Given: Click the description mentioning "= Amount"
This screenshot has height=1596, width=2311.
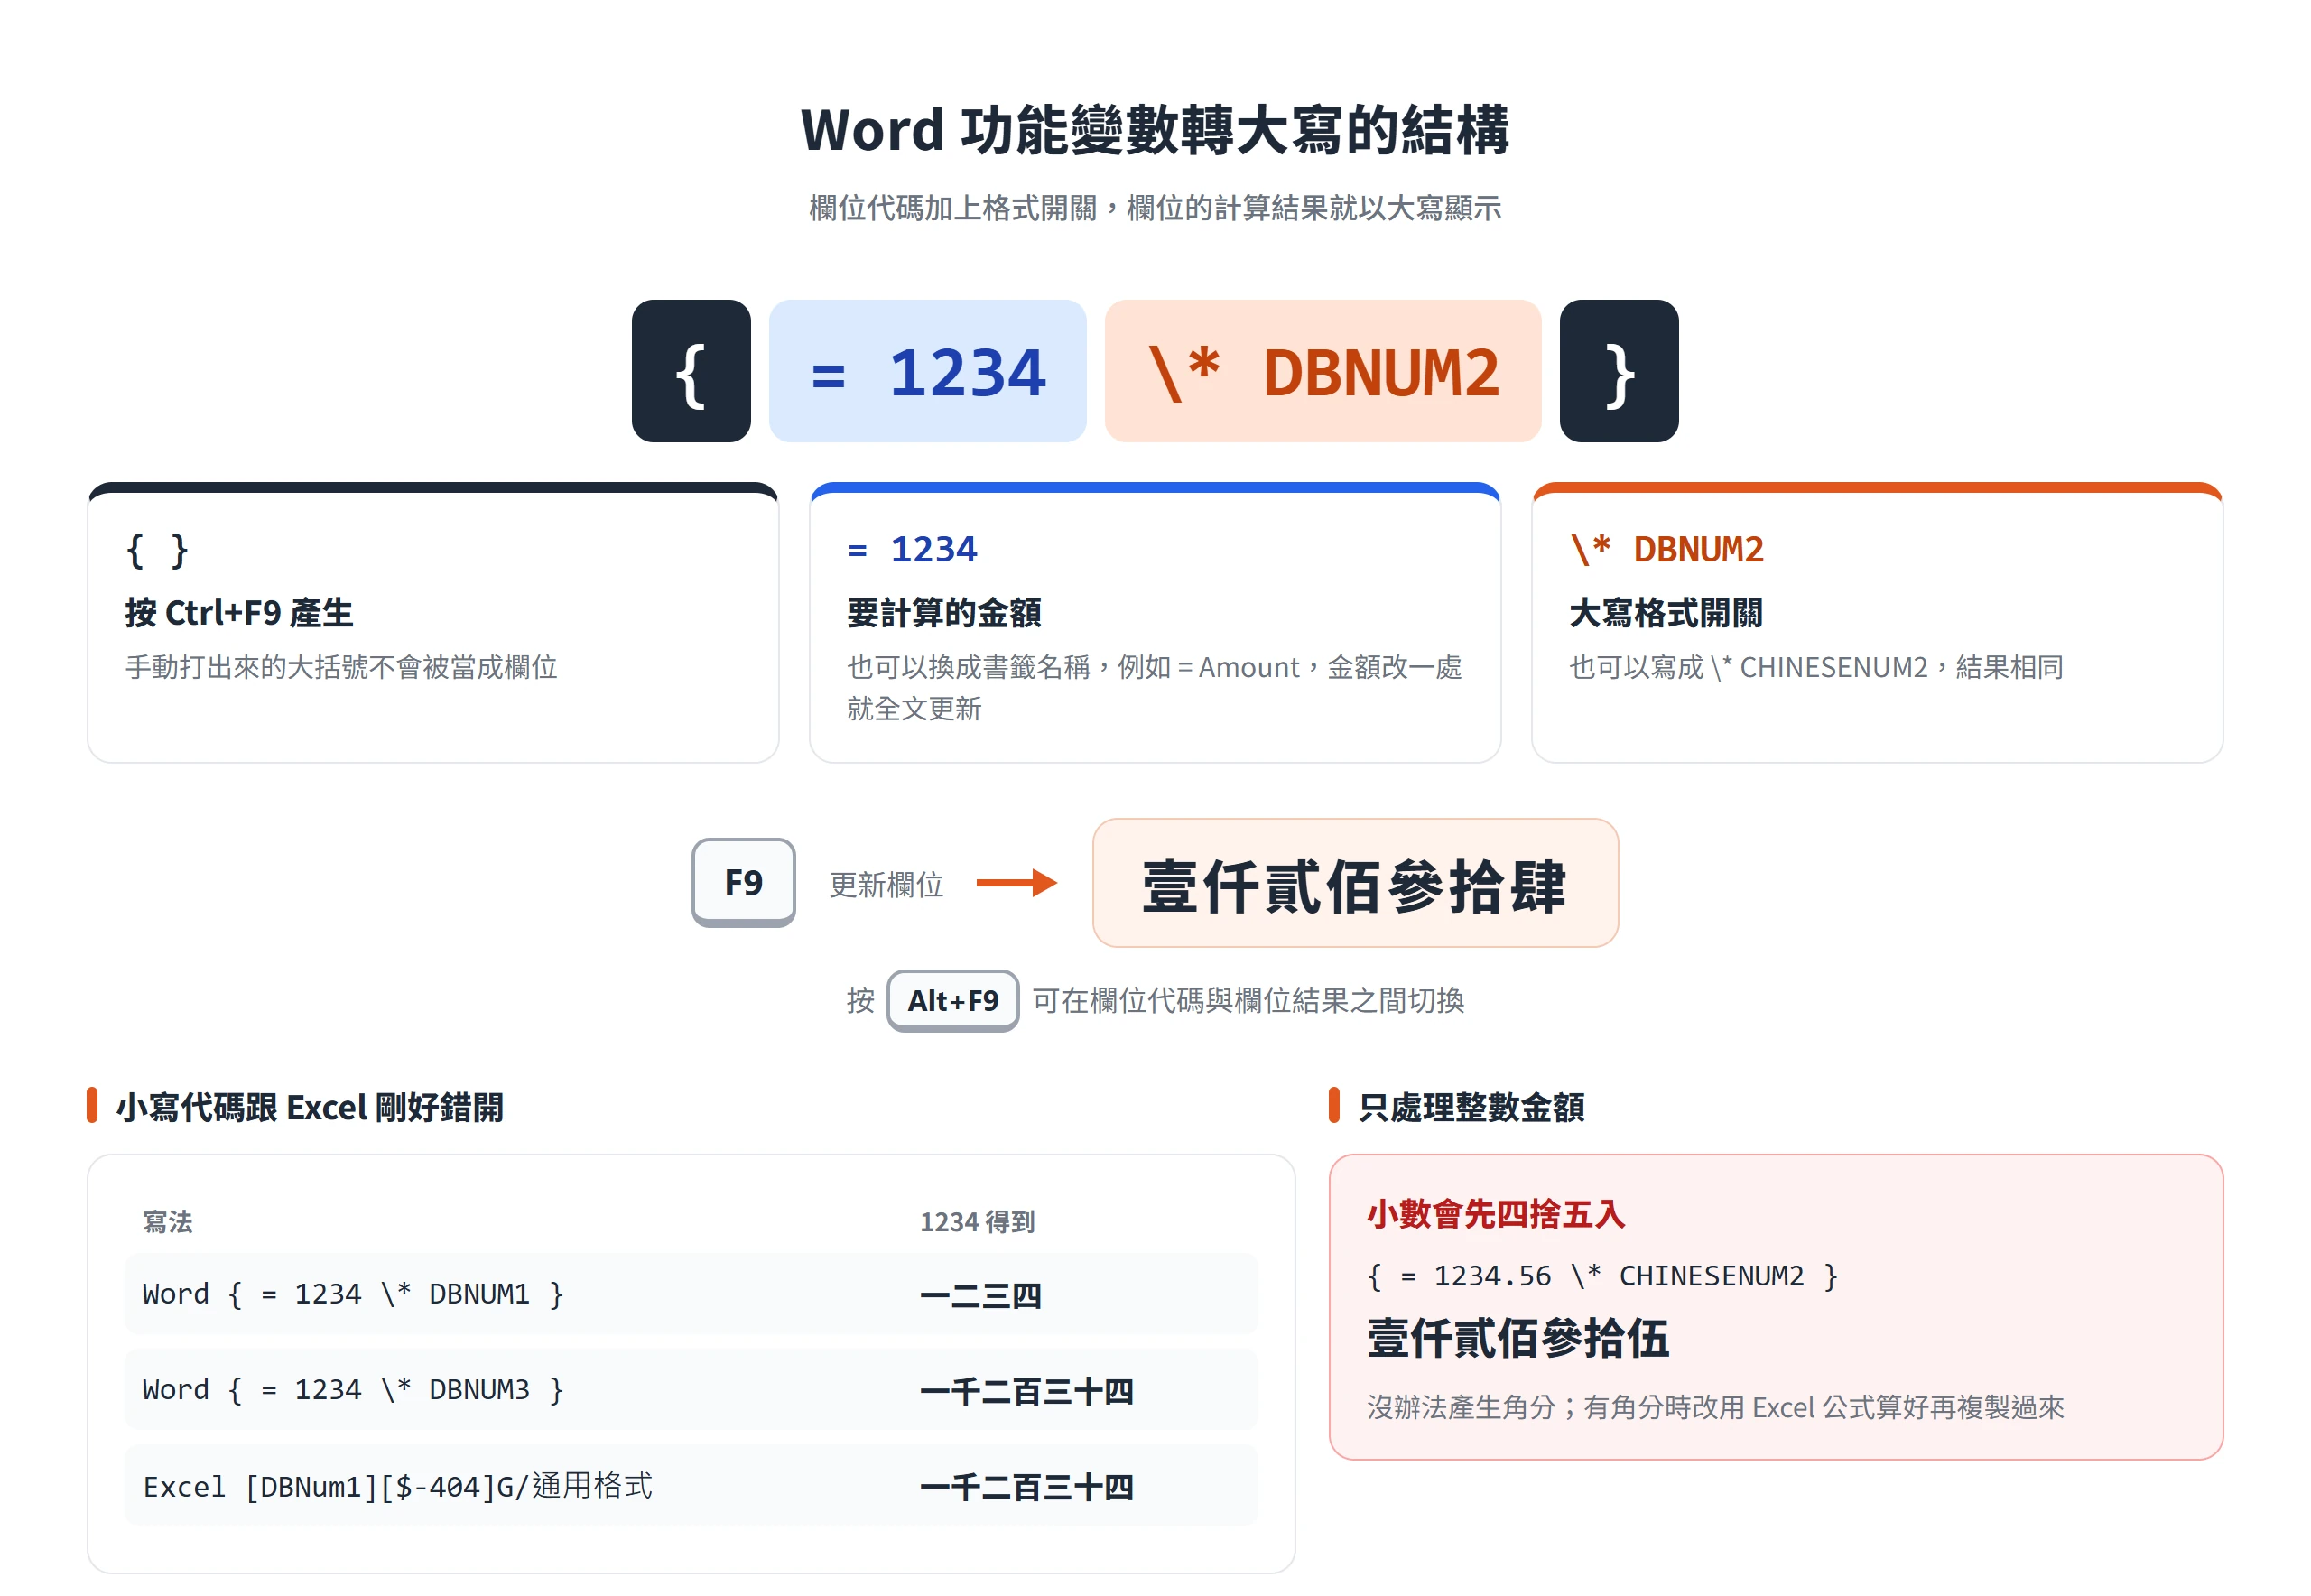Looking at the screenshot, I should pyautogui.click(x=1154, y=688).
